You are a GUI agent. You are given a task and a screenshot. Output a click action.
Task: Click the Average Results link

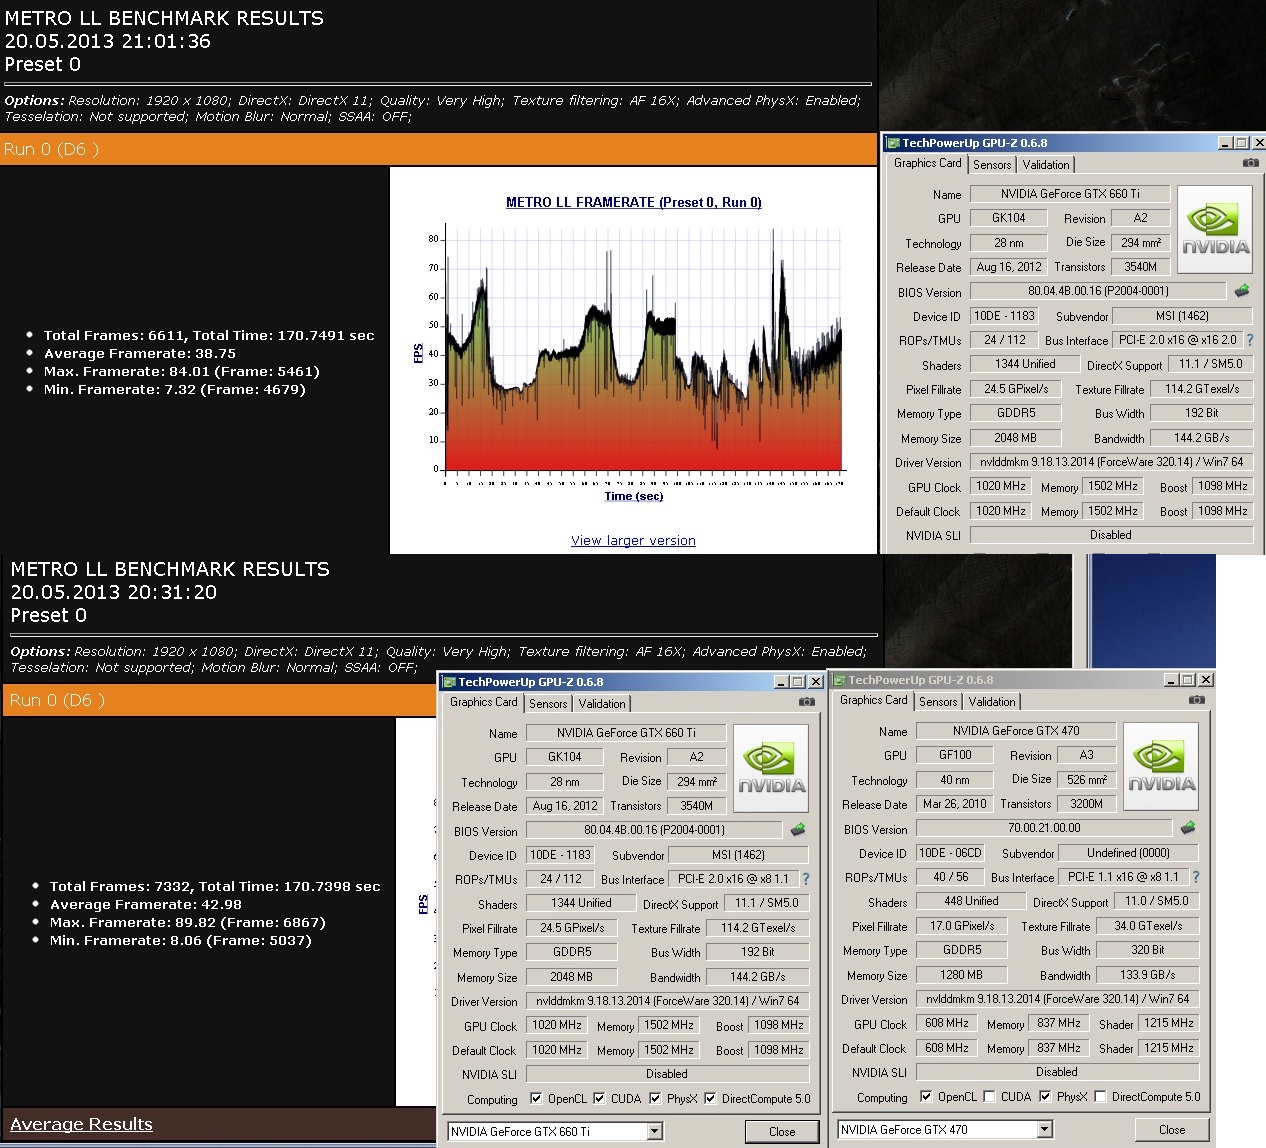pyautogui.click(x=81, y=1124)
